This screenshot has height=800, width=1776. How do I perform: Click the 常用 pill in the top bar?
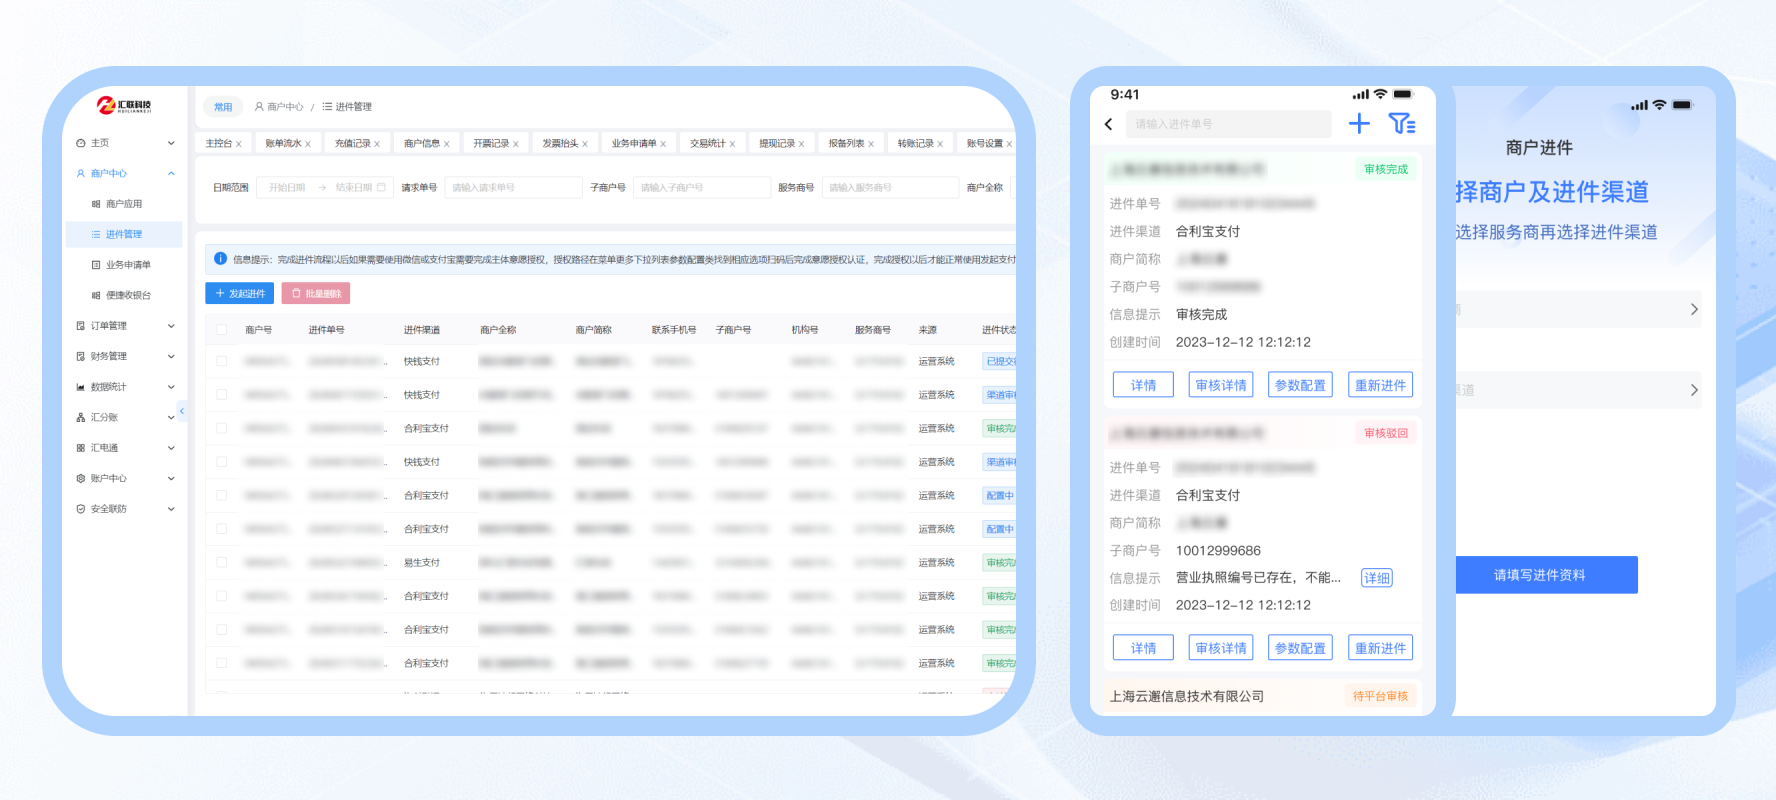pos(223,107)
